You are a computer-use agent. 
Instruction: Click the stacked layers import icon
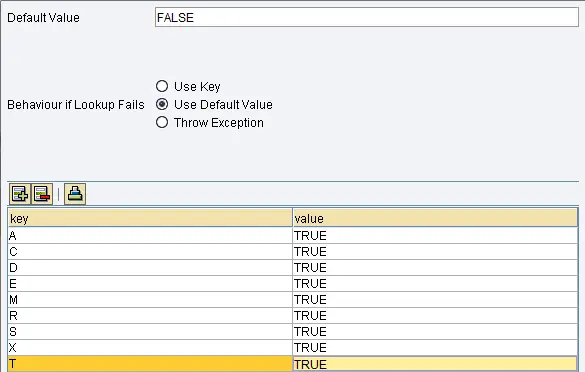(75, 194)
